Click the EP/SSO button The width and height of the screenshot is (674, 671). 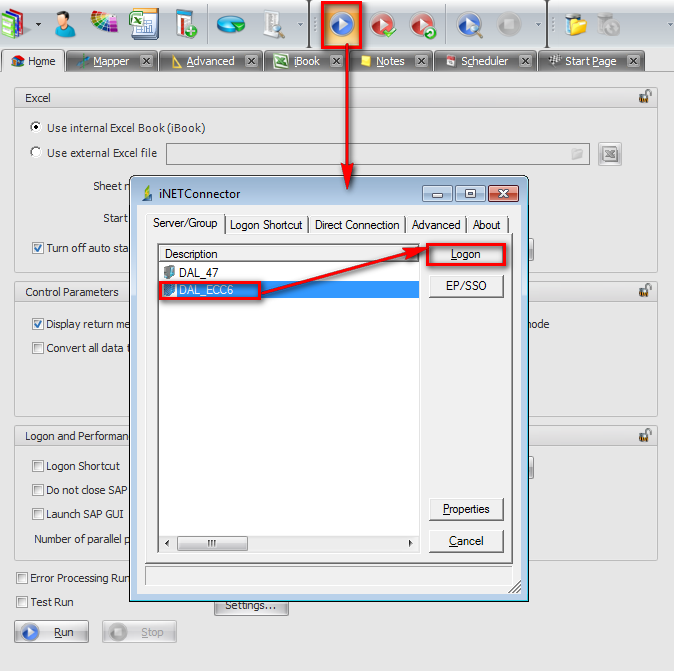(x=466, y=286)
